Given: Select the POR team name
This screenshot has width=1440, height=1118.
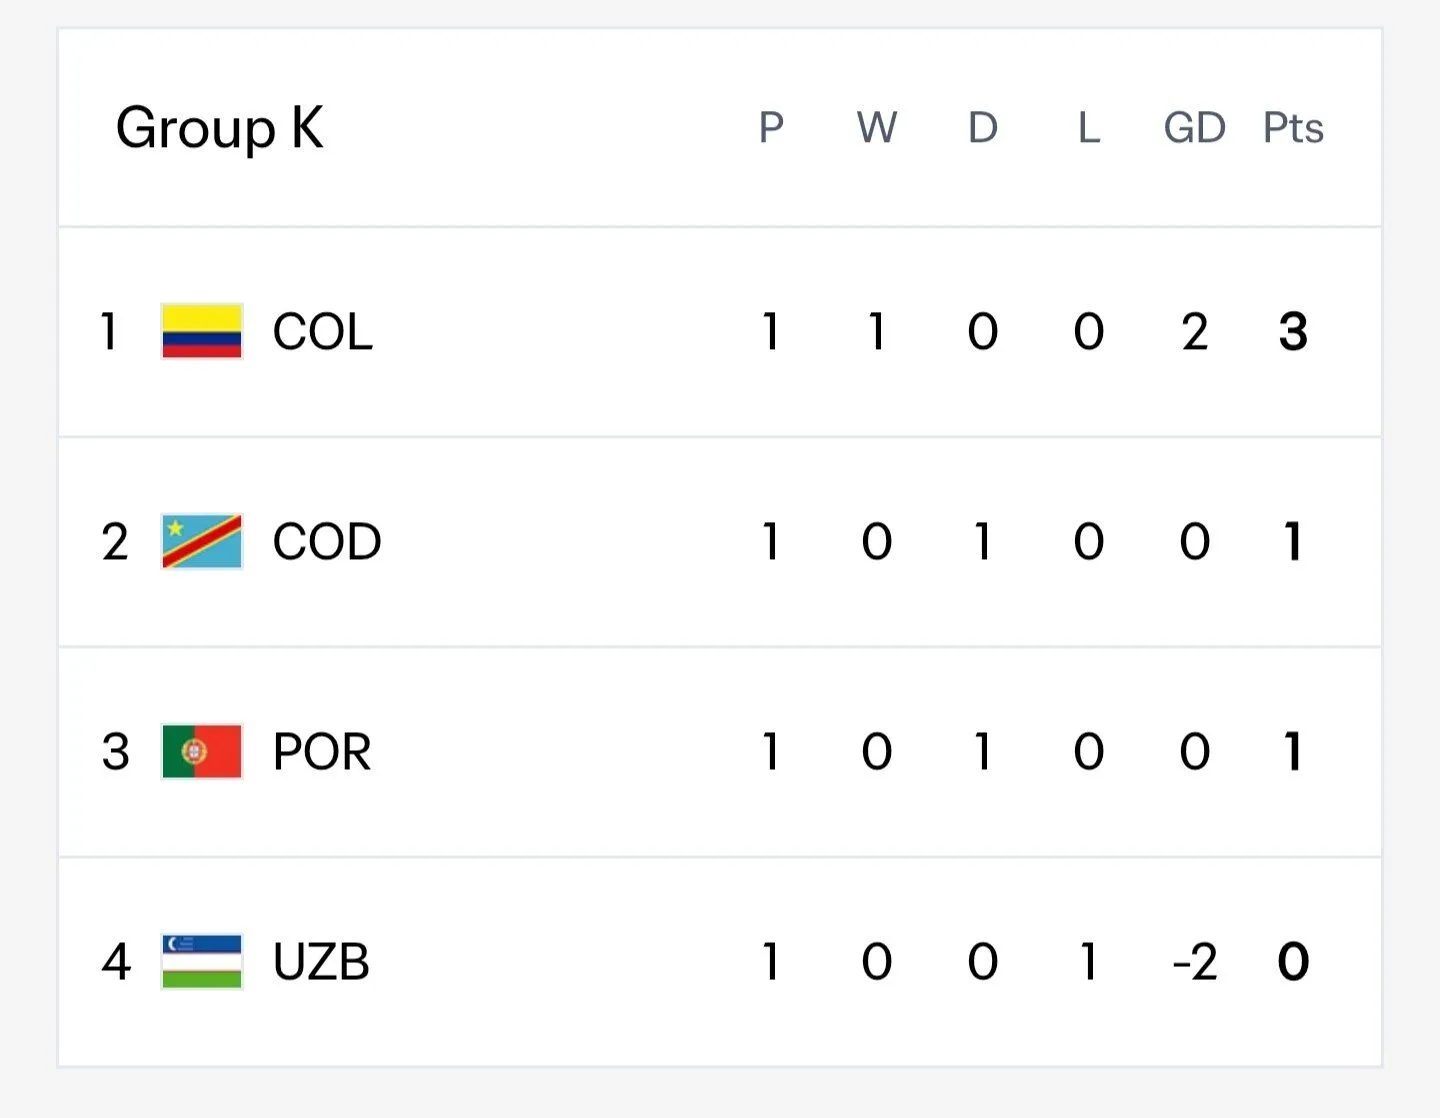Looking at the screenshot, I should click(x=321, y=752).
